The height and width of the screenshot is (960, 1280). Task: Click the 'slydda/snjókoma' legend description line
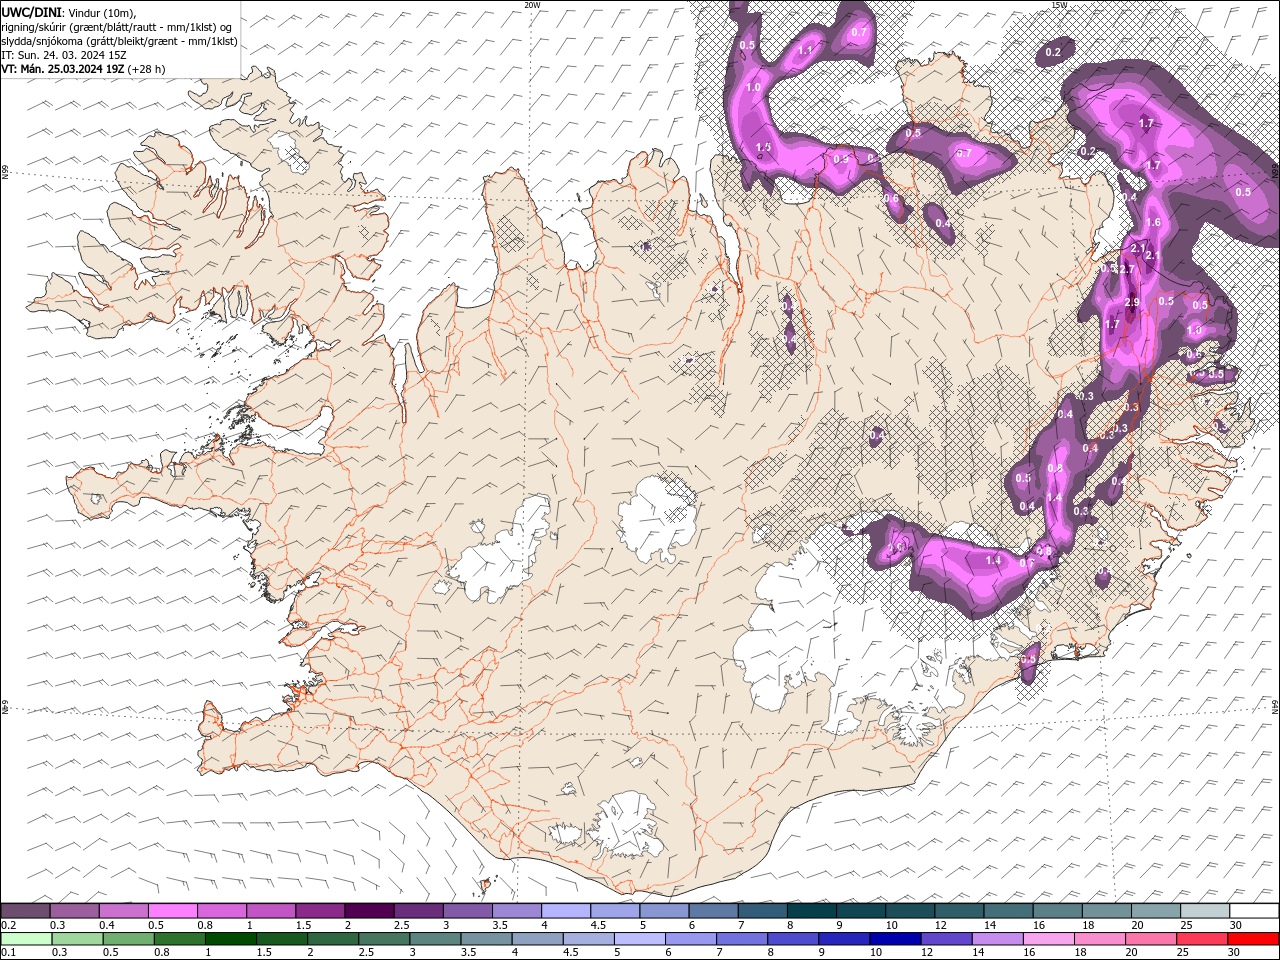[119, 41]
